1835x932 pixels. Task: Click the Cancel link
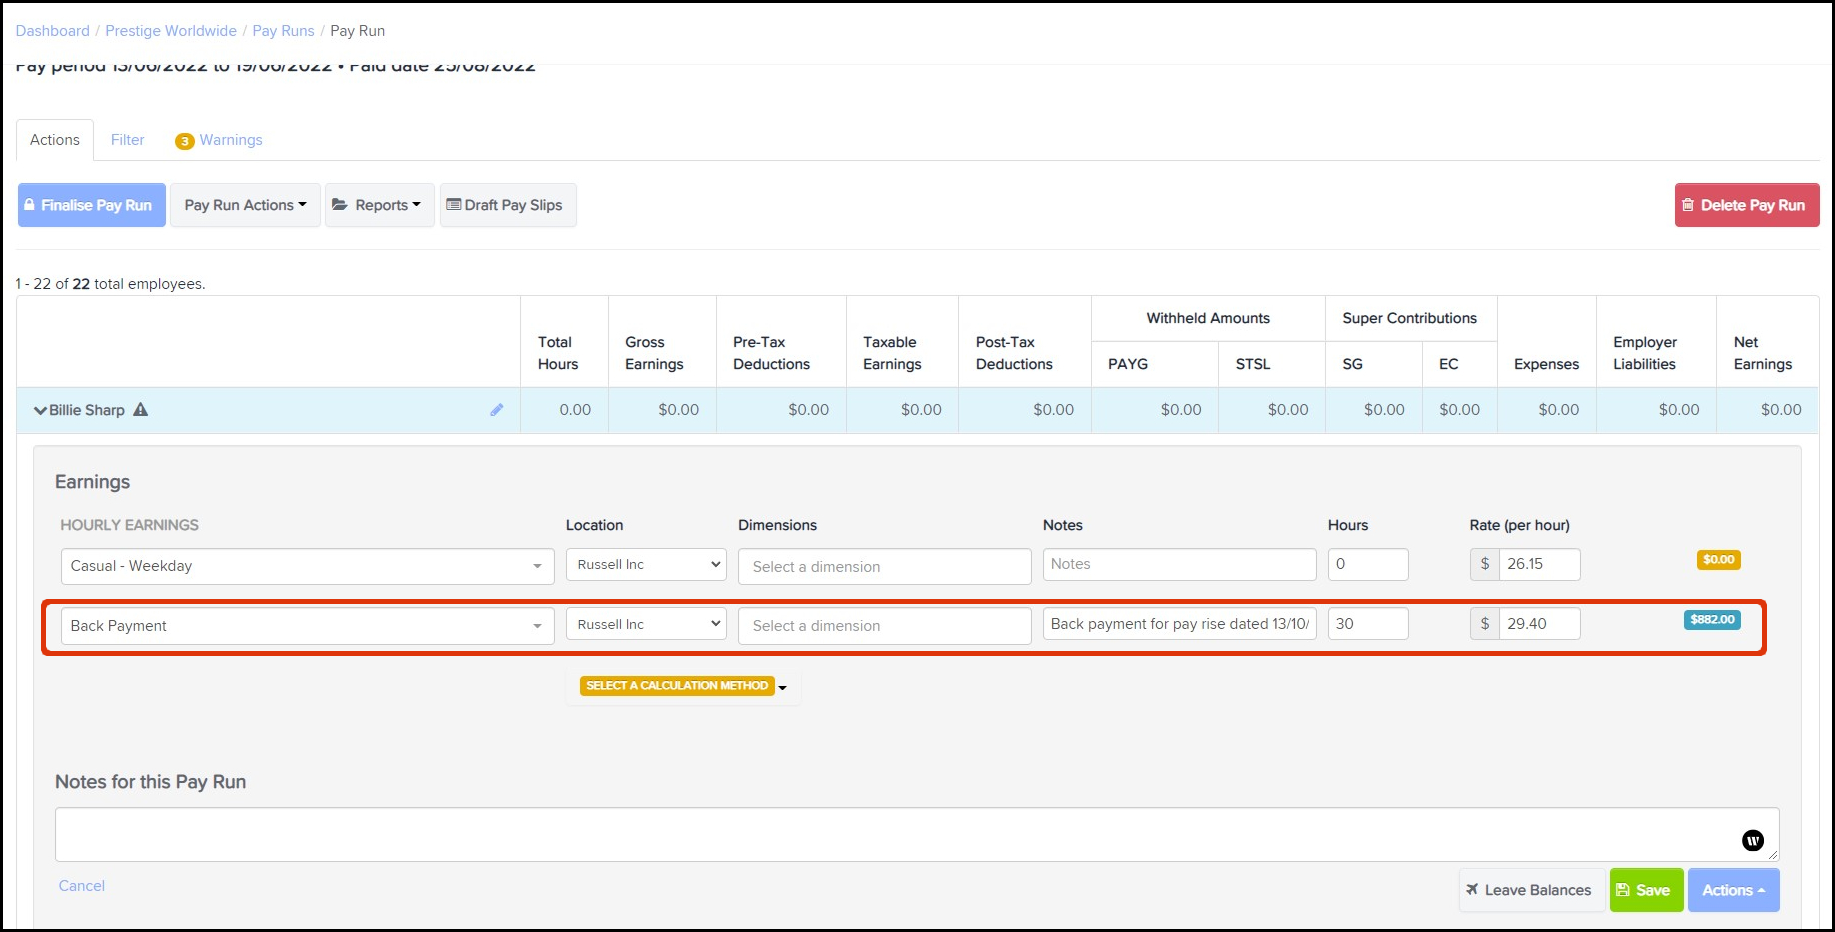[x=82, y=886]
